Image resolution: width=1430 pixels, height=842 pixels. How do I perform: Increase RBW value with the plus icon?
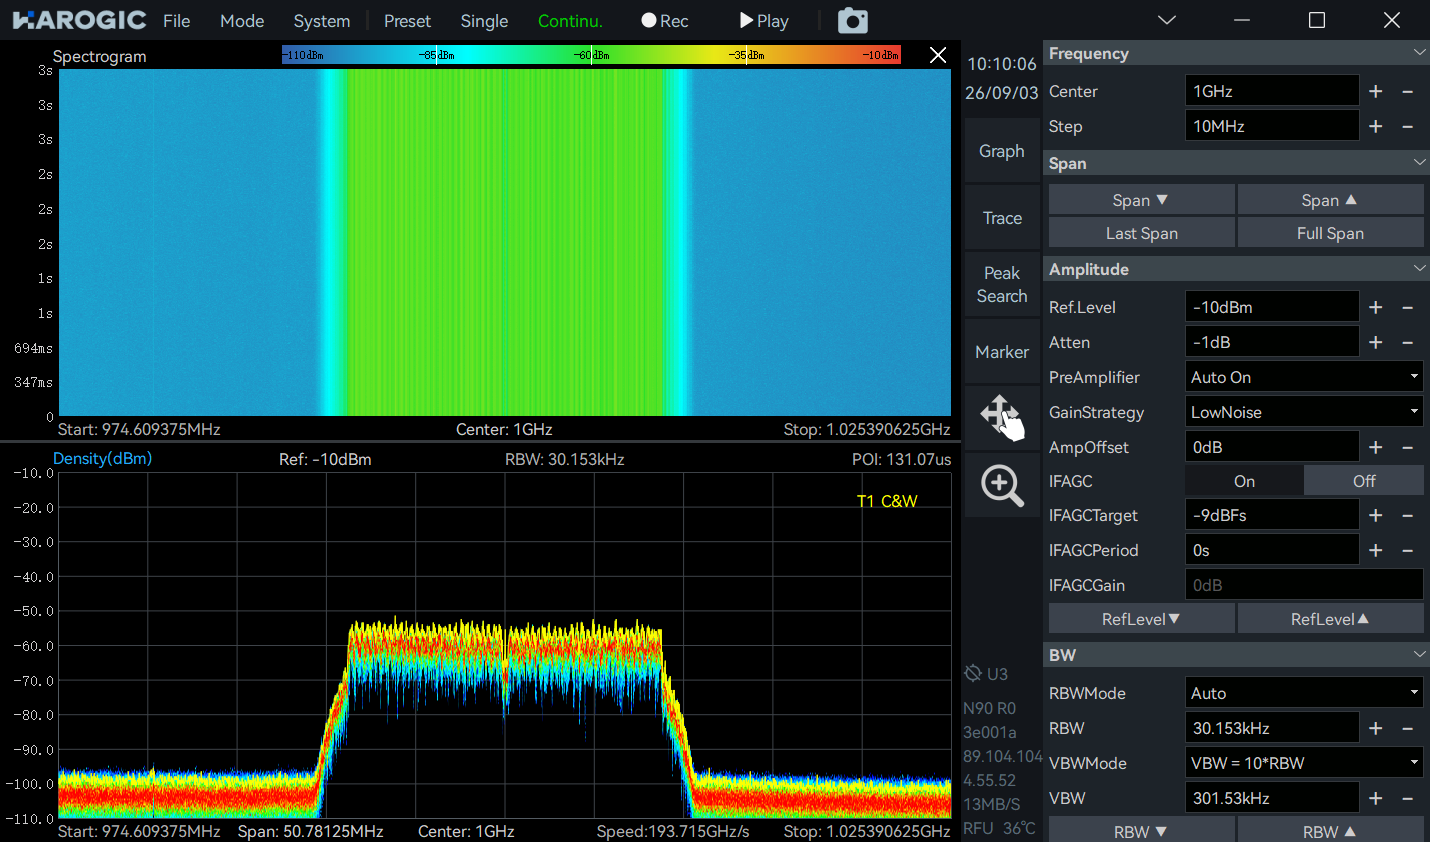1376,728
